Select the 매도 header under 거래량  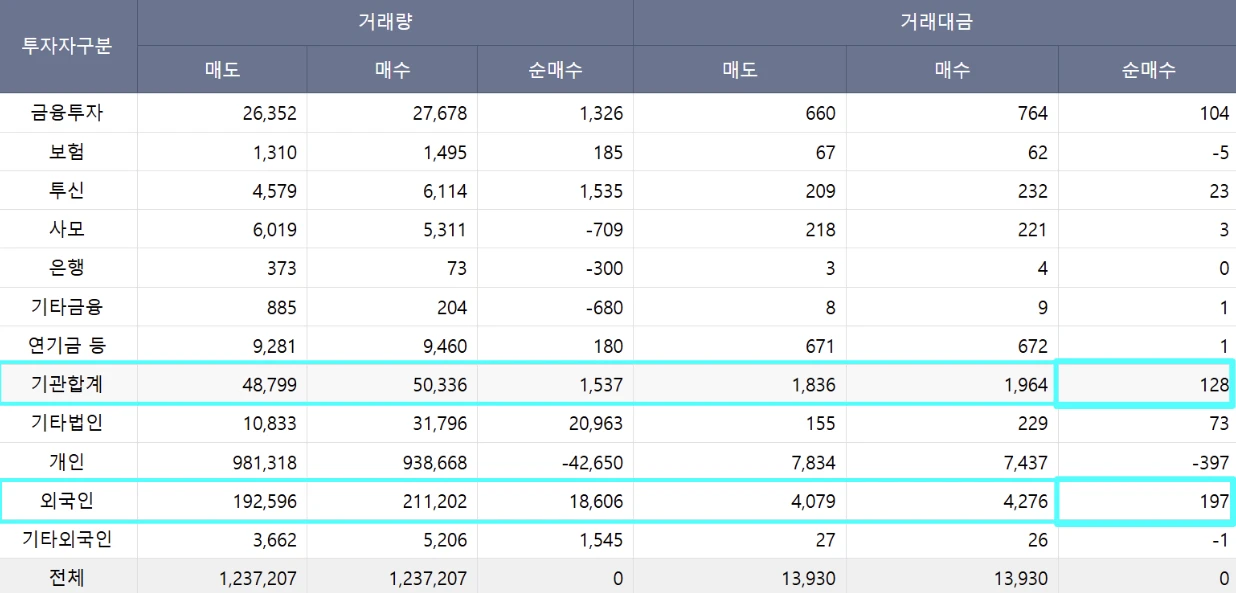point(222,69)
